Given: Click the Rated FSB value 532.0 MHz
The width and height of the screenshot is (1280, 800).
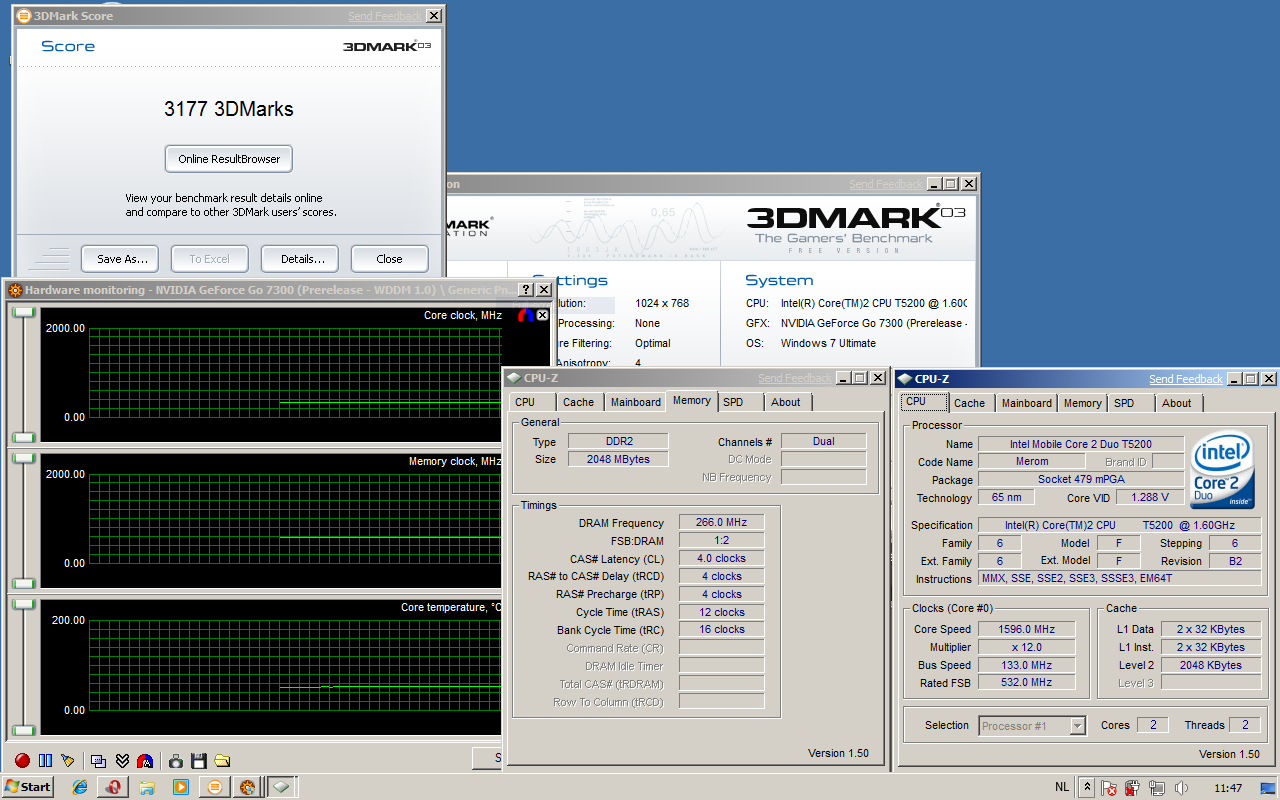Looking at the screenshot, I should point(1026,683).
